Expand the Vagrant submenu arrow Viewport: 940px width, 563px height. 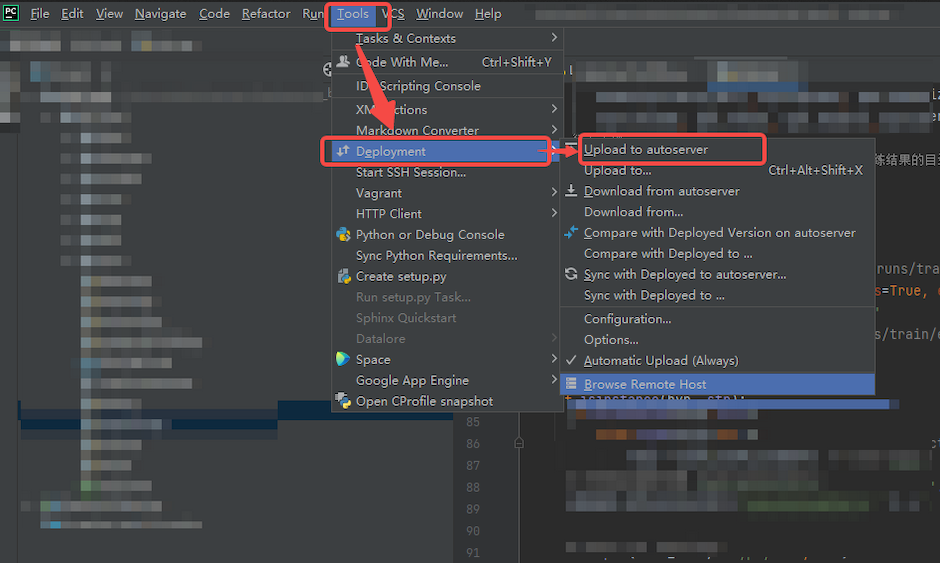tap(554, 192)
